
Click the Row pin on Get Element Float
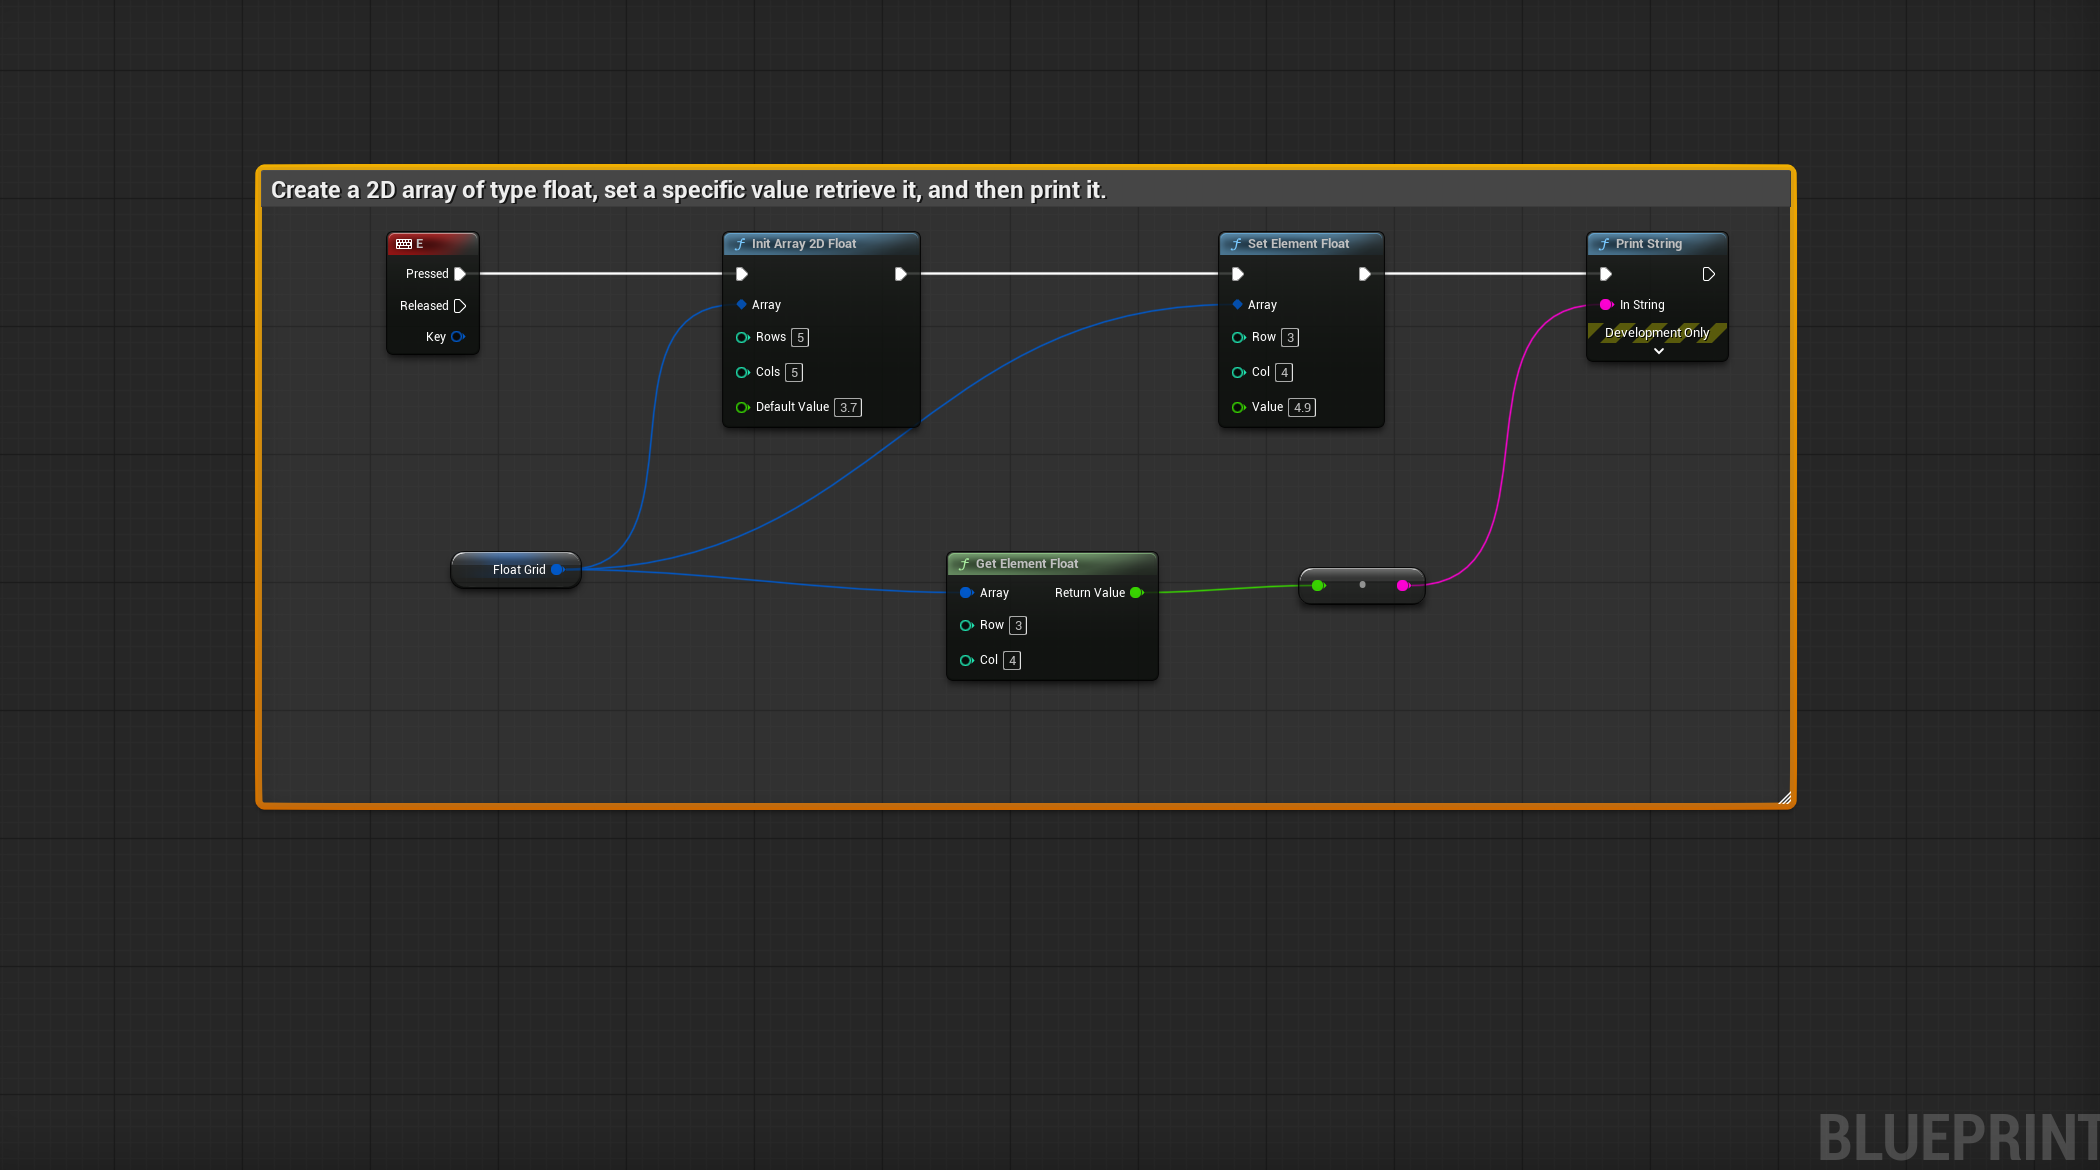point(967,626)
